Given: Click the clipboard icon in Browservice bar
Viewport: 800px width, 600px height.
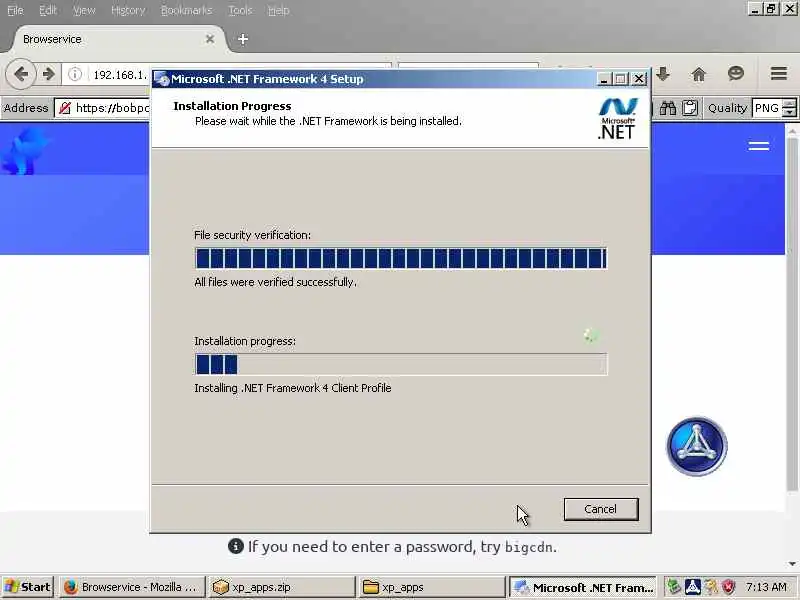Looking at the screenshot, I should (690, 108).
